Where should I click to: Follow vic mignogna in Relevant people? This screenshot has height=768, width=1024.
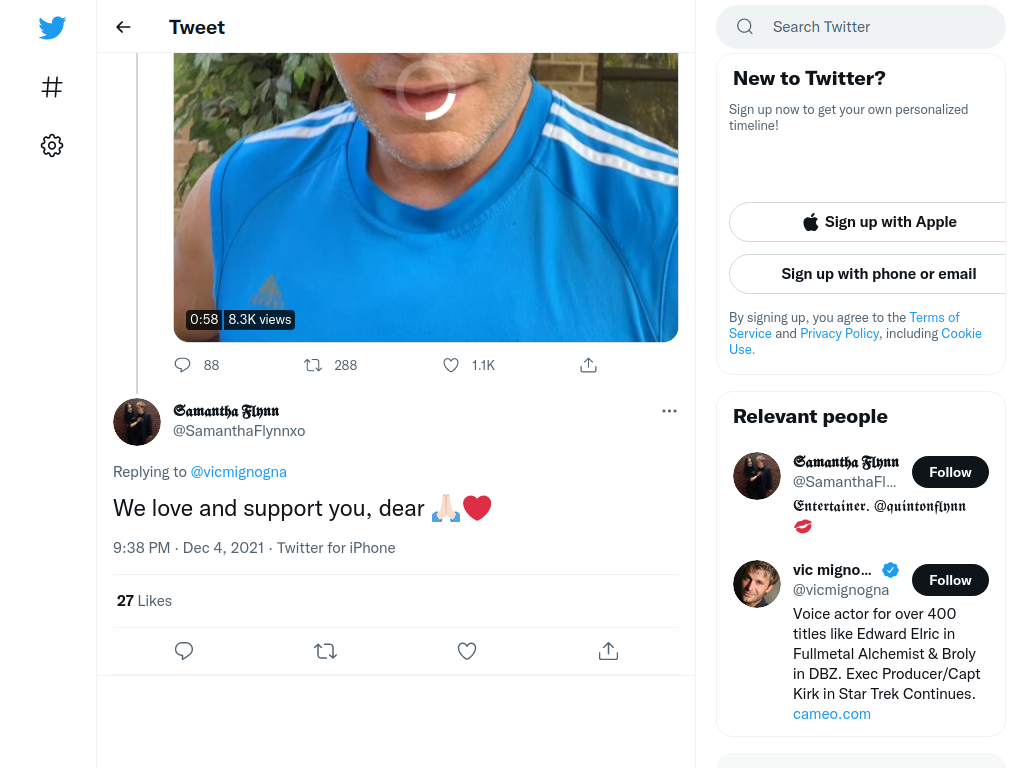click(950, 580)
